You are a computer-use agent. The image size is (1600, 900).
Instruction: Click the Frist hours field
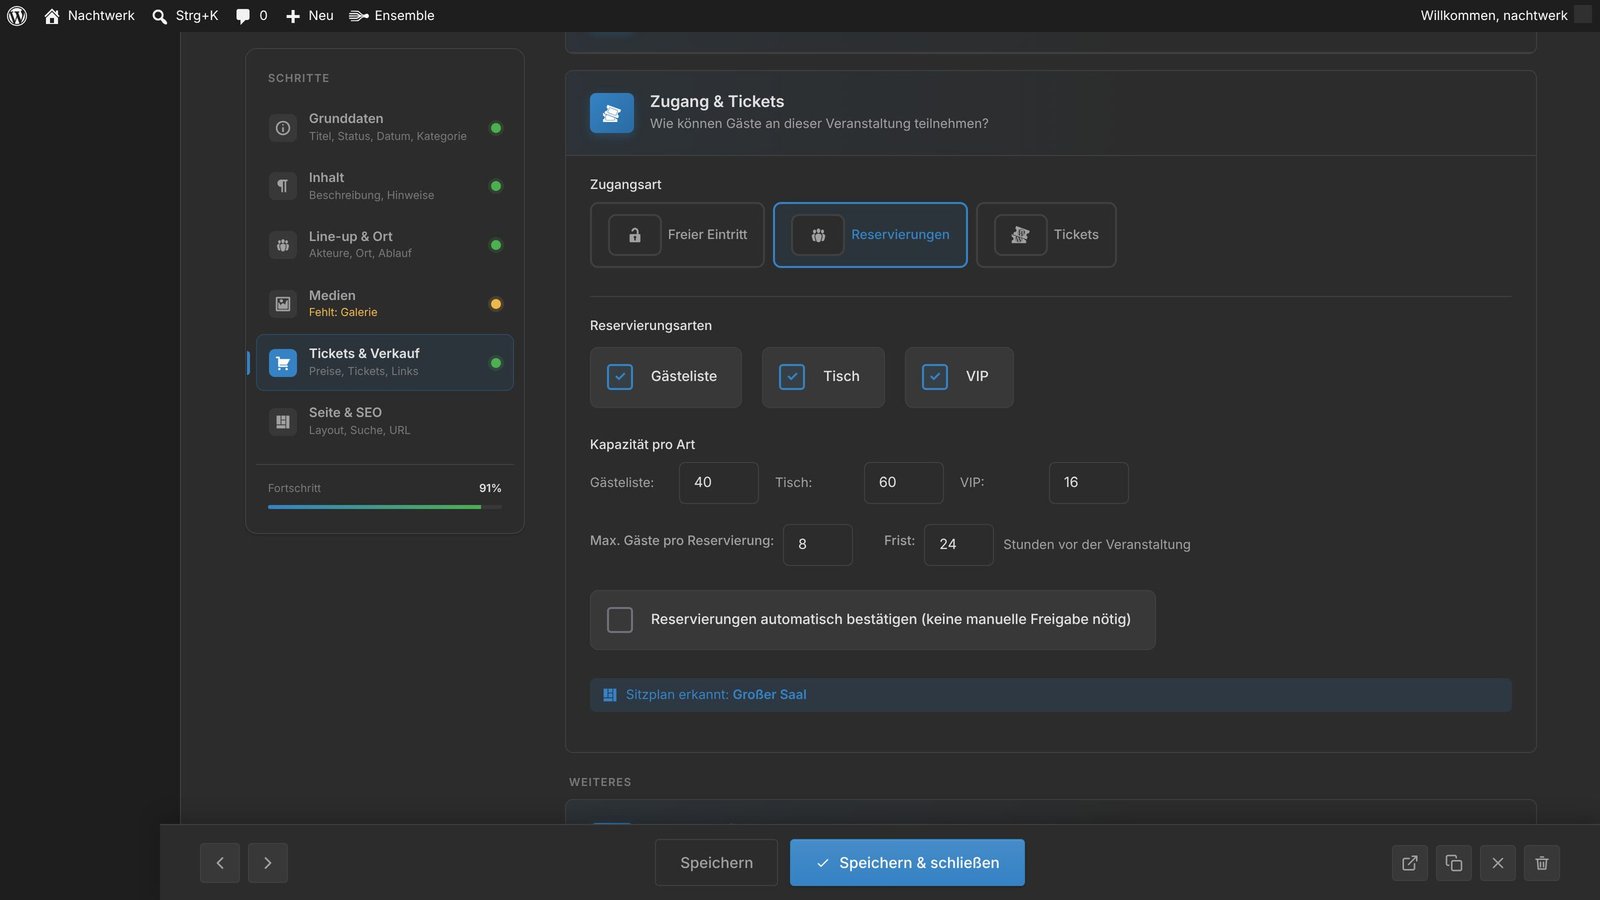tap(959, 545)
